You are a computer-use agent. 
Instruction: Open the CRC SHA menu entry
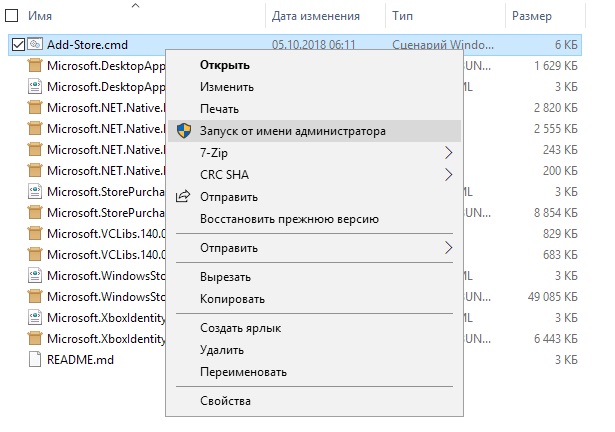click(x=314, y=175)
